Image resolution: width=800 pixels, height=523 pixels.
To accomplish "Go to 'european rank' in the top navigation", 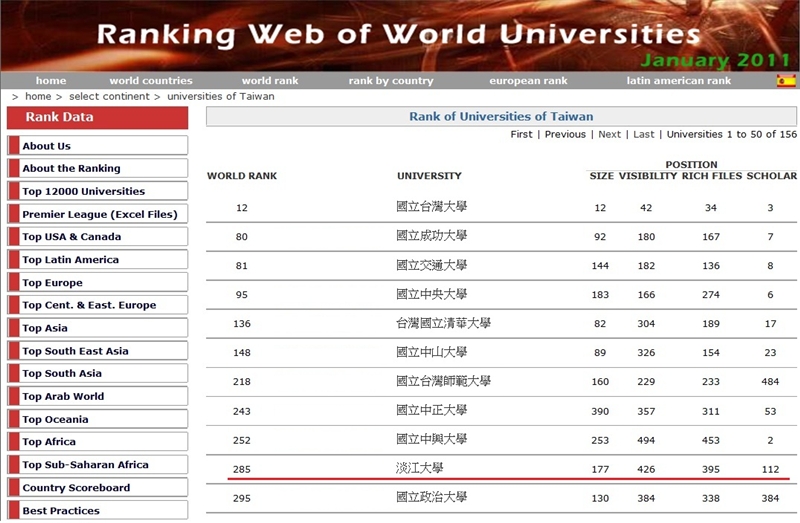I will (528, 81).
